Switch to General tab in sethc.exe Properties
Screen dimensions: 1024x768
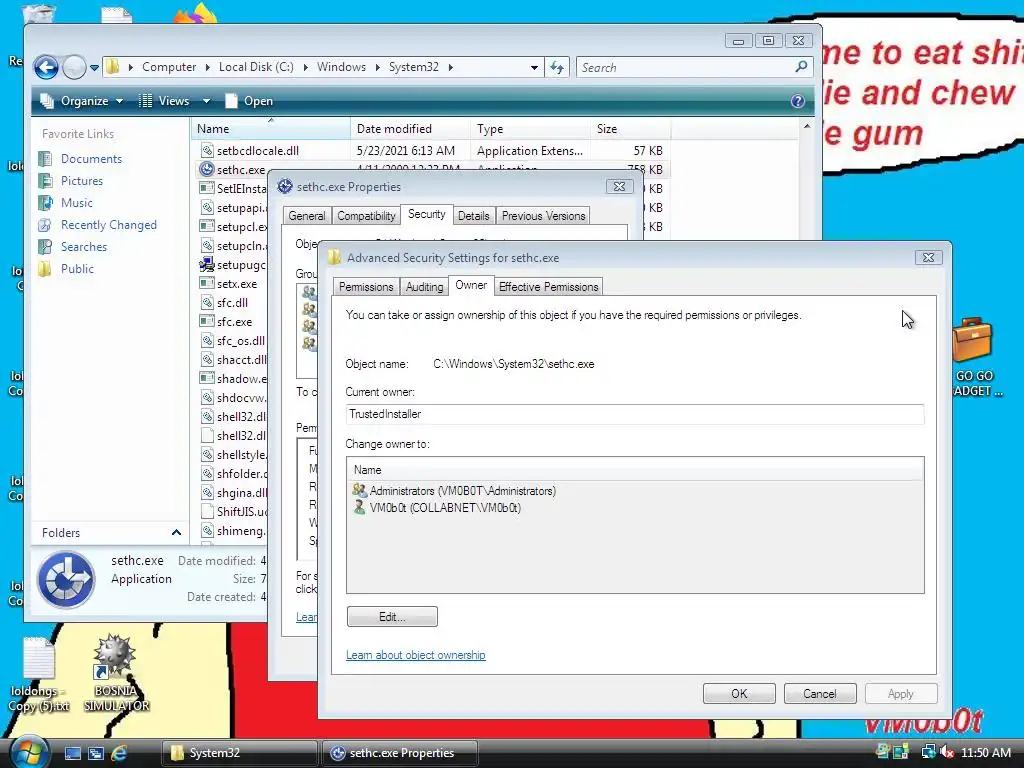click(306, 216)
